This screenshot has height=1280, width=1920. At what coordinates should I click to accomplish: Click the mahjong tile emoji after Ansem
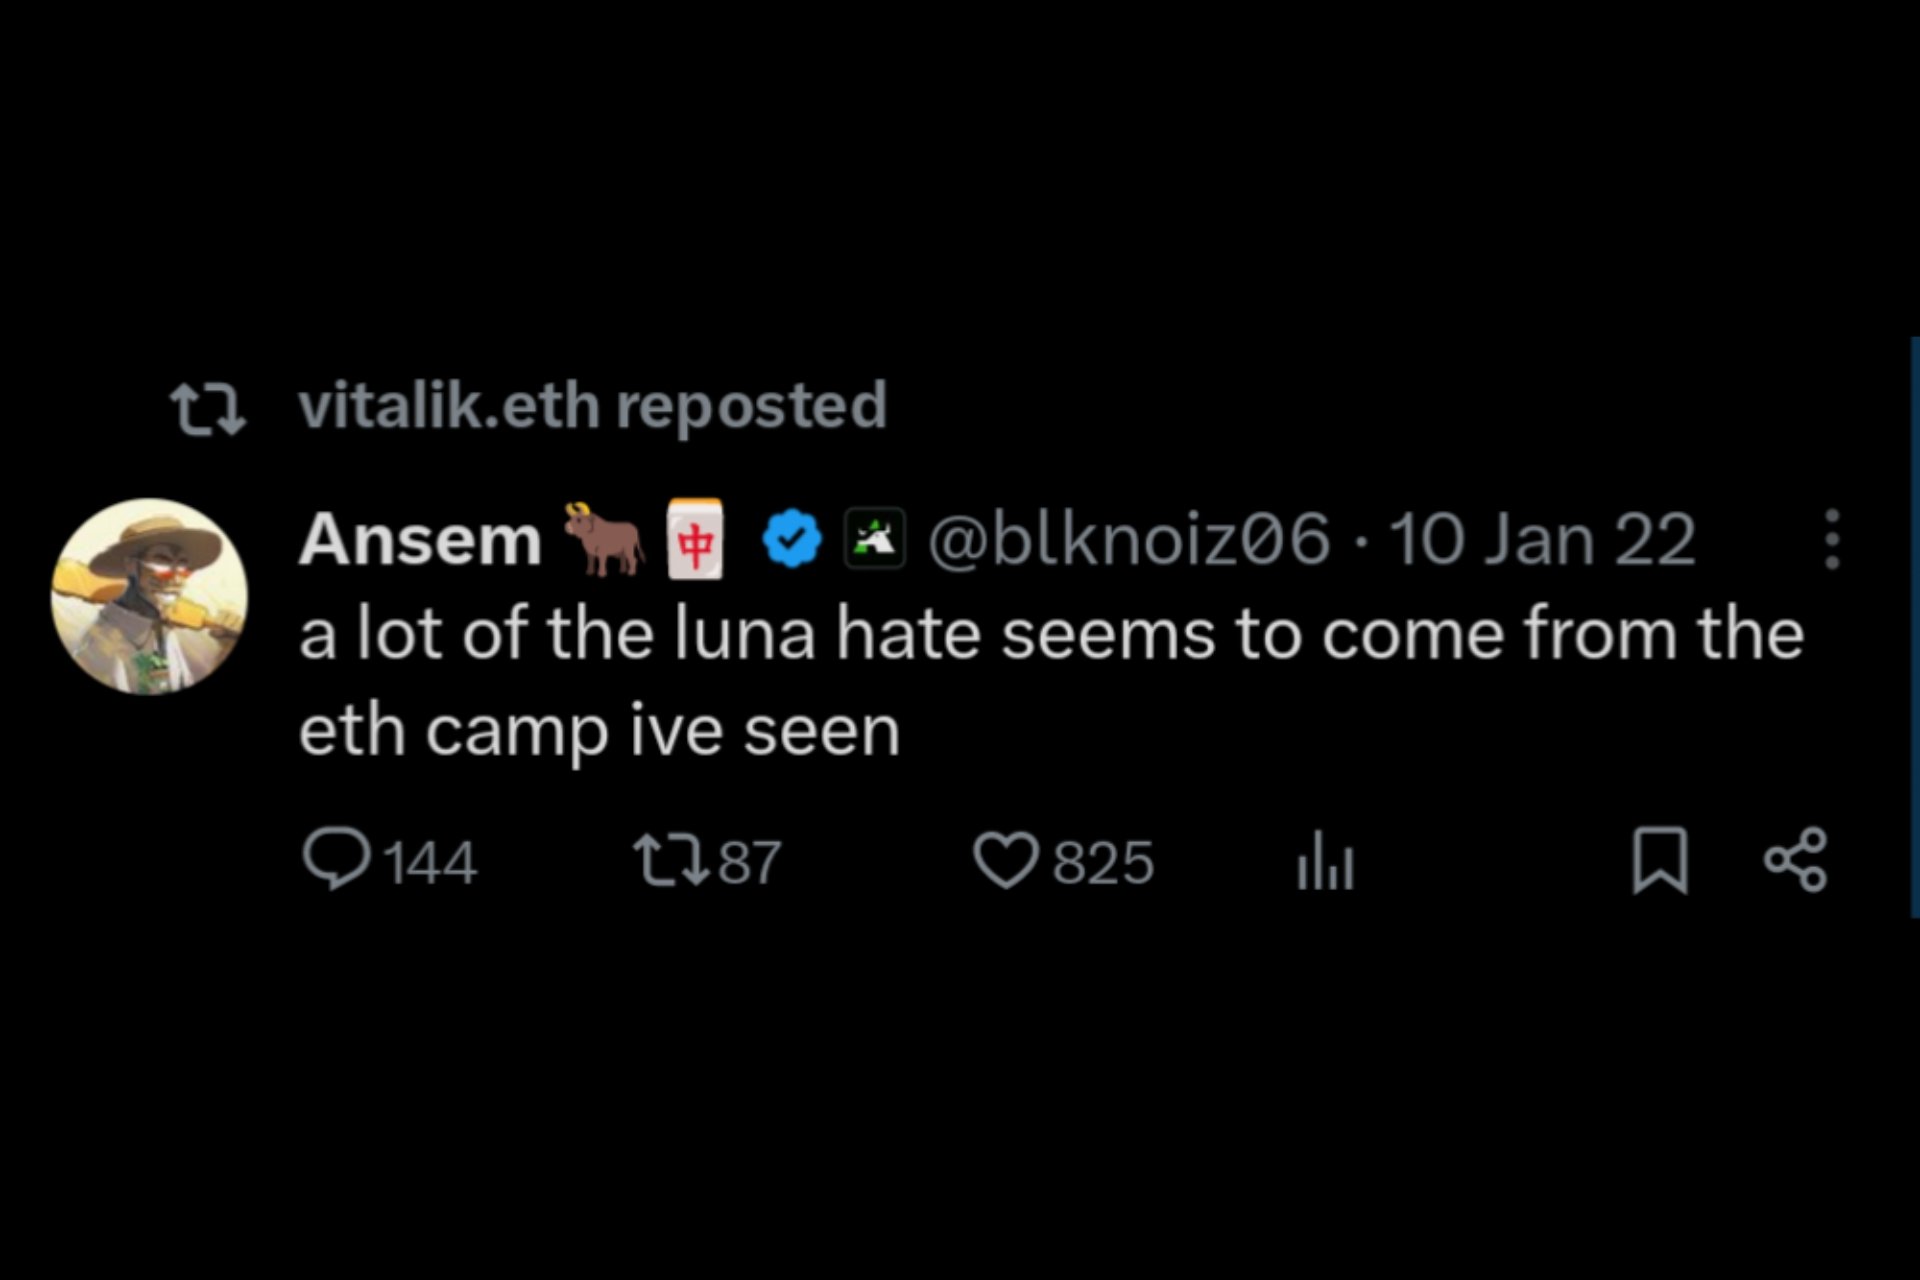[x=695, y=540]
